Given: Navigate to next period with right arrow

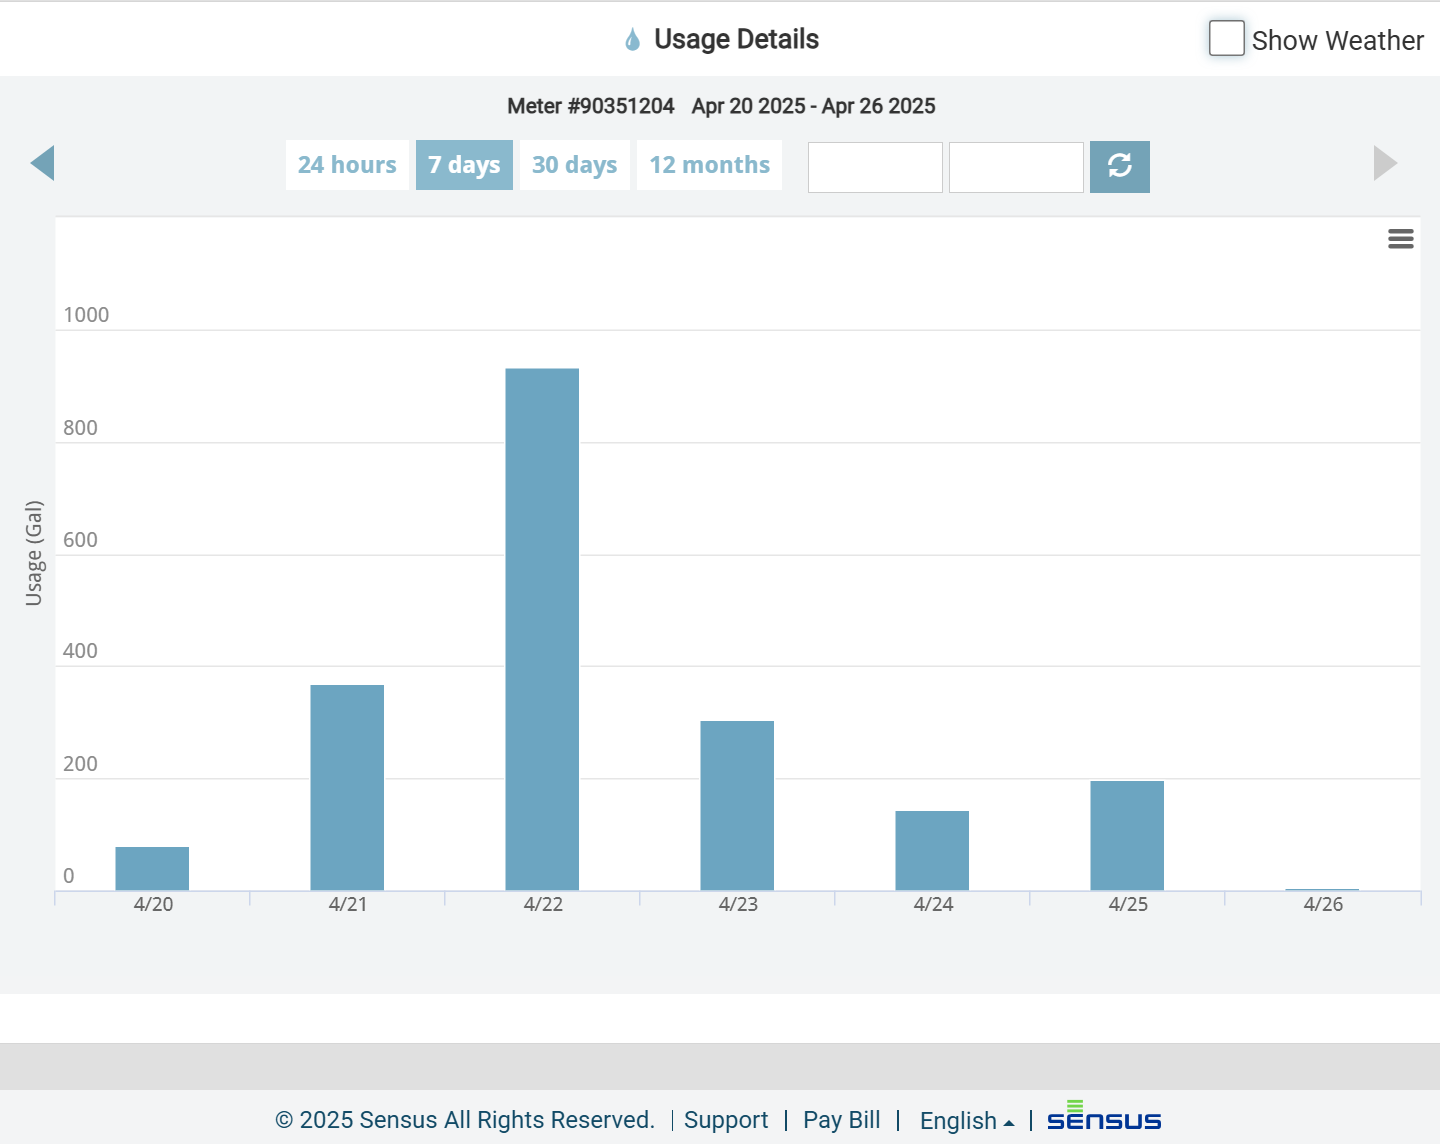Looking at the screenshot, I should pos(1385,162).
